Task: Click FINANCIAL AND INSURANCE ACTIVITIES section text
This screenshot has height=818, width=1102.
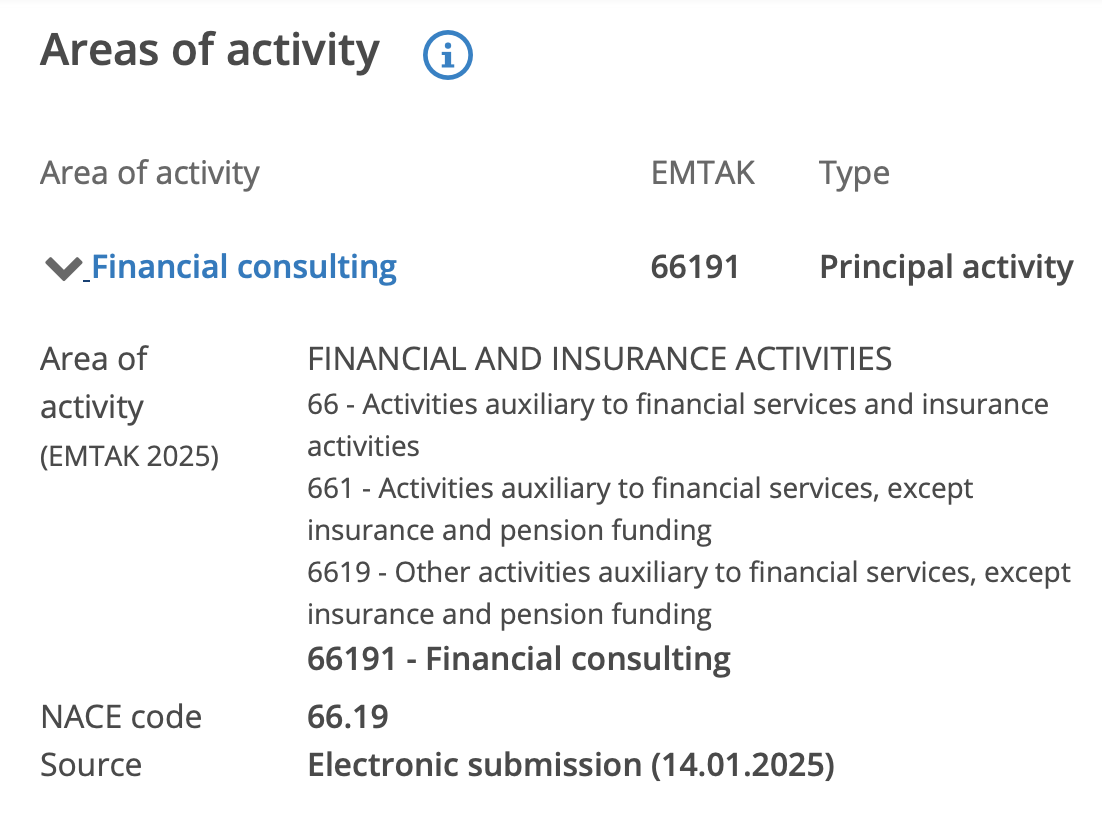Action: [599, 358]
